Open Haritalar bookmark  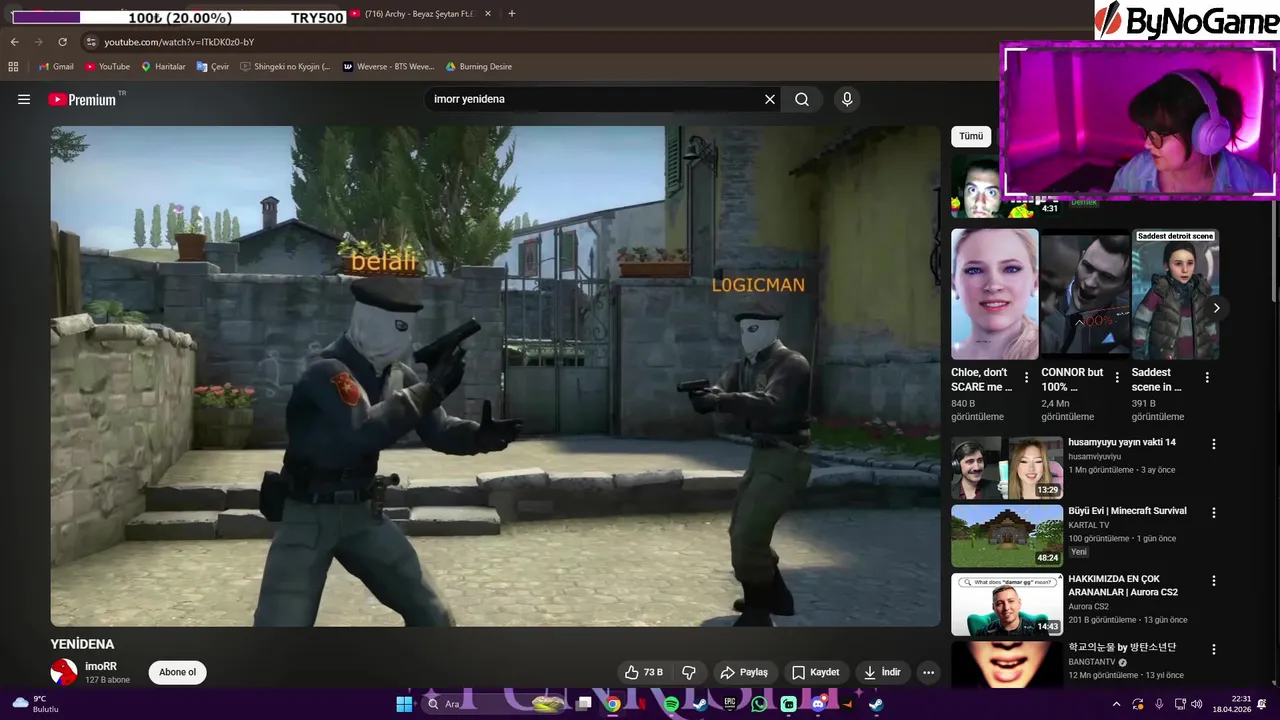[163, 66]
